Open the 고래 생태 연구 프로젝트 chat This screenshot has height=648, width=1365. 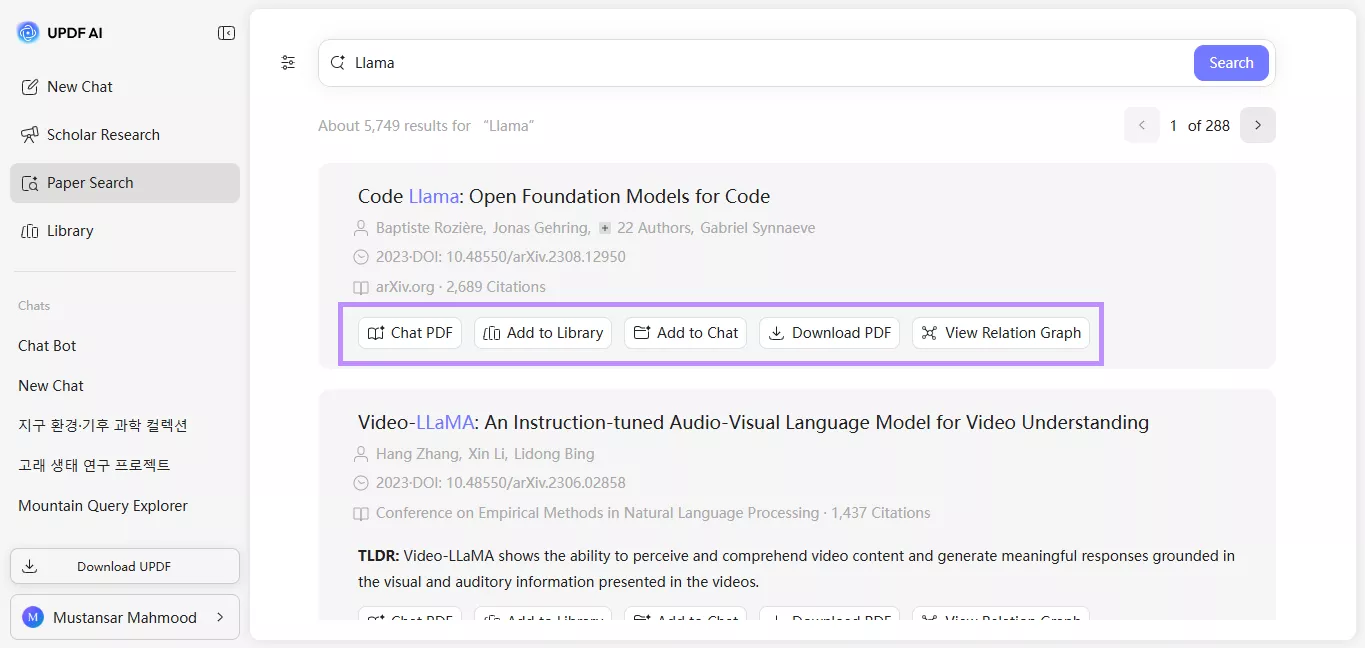94,466
